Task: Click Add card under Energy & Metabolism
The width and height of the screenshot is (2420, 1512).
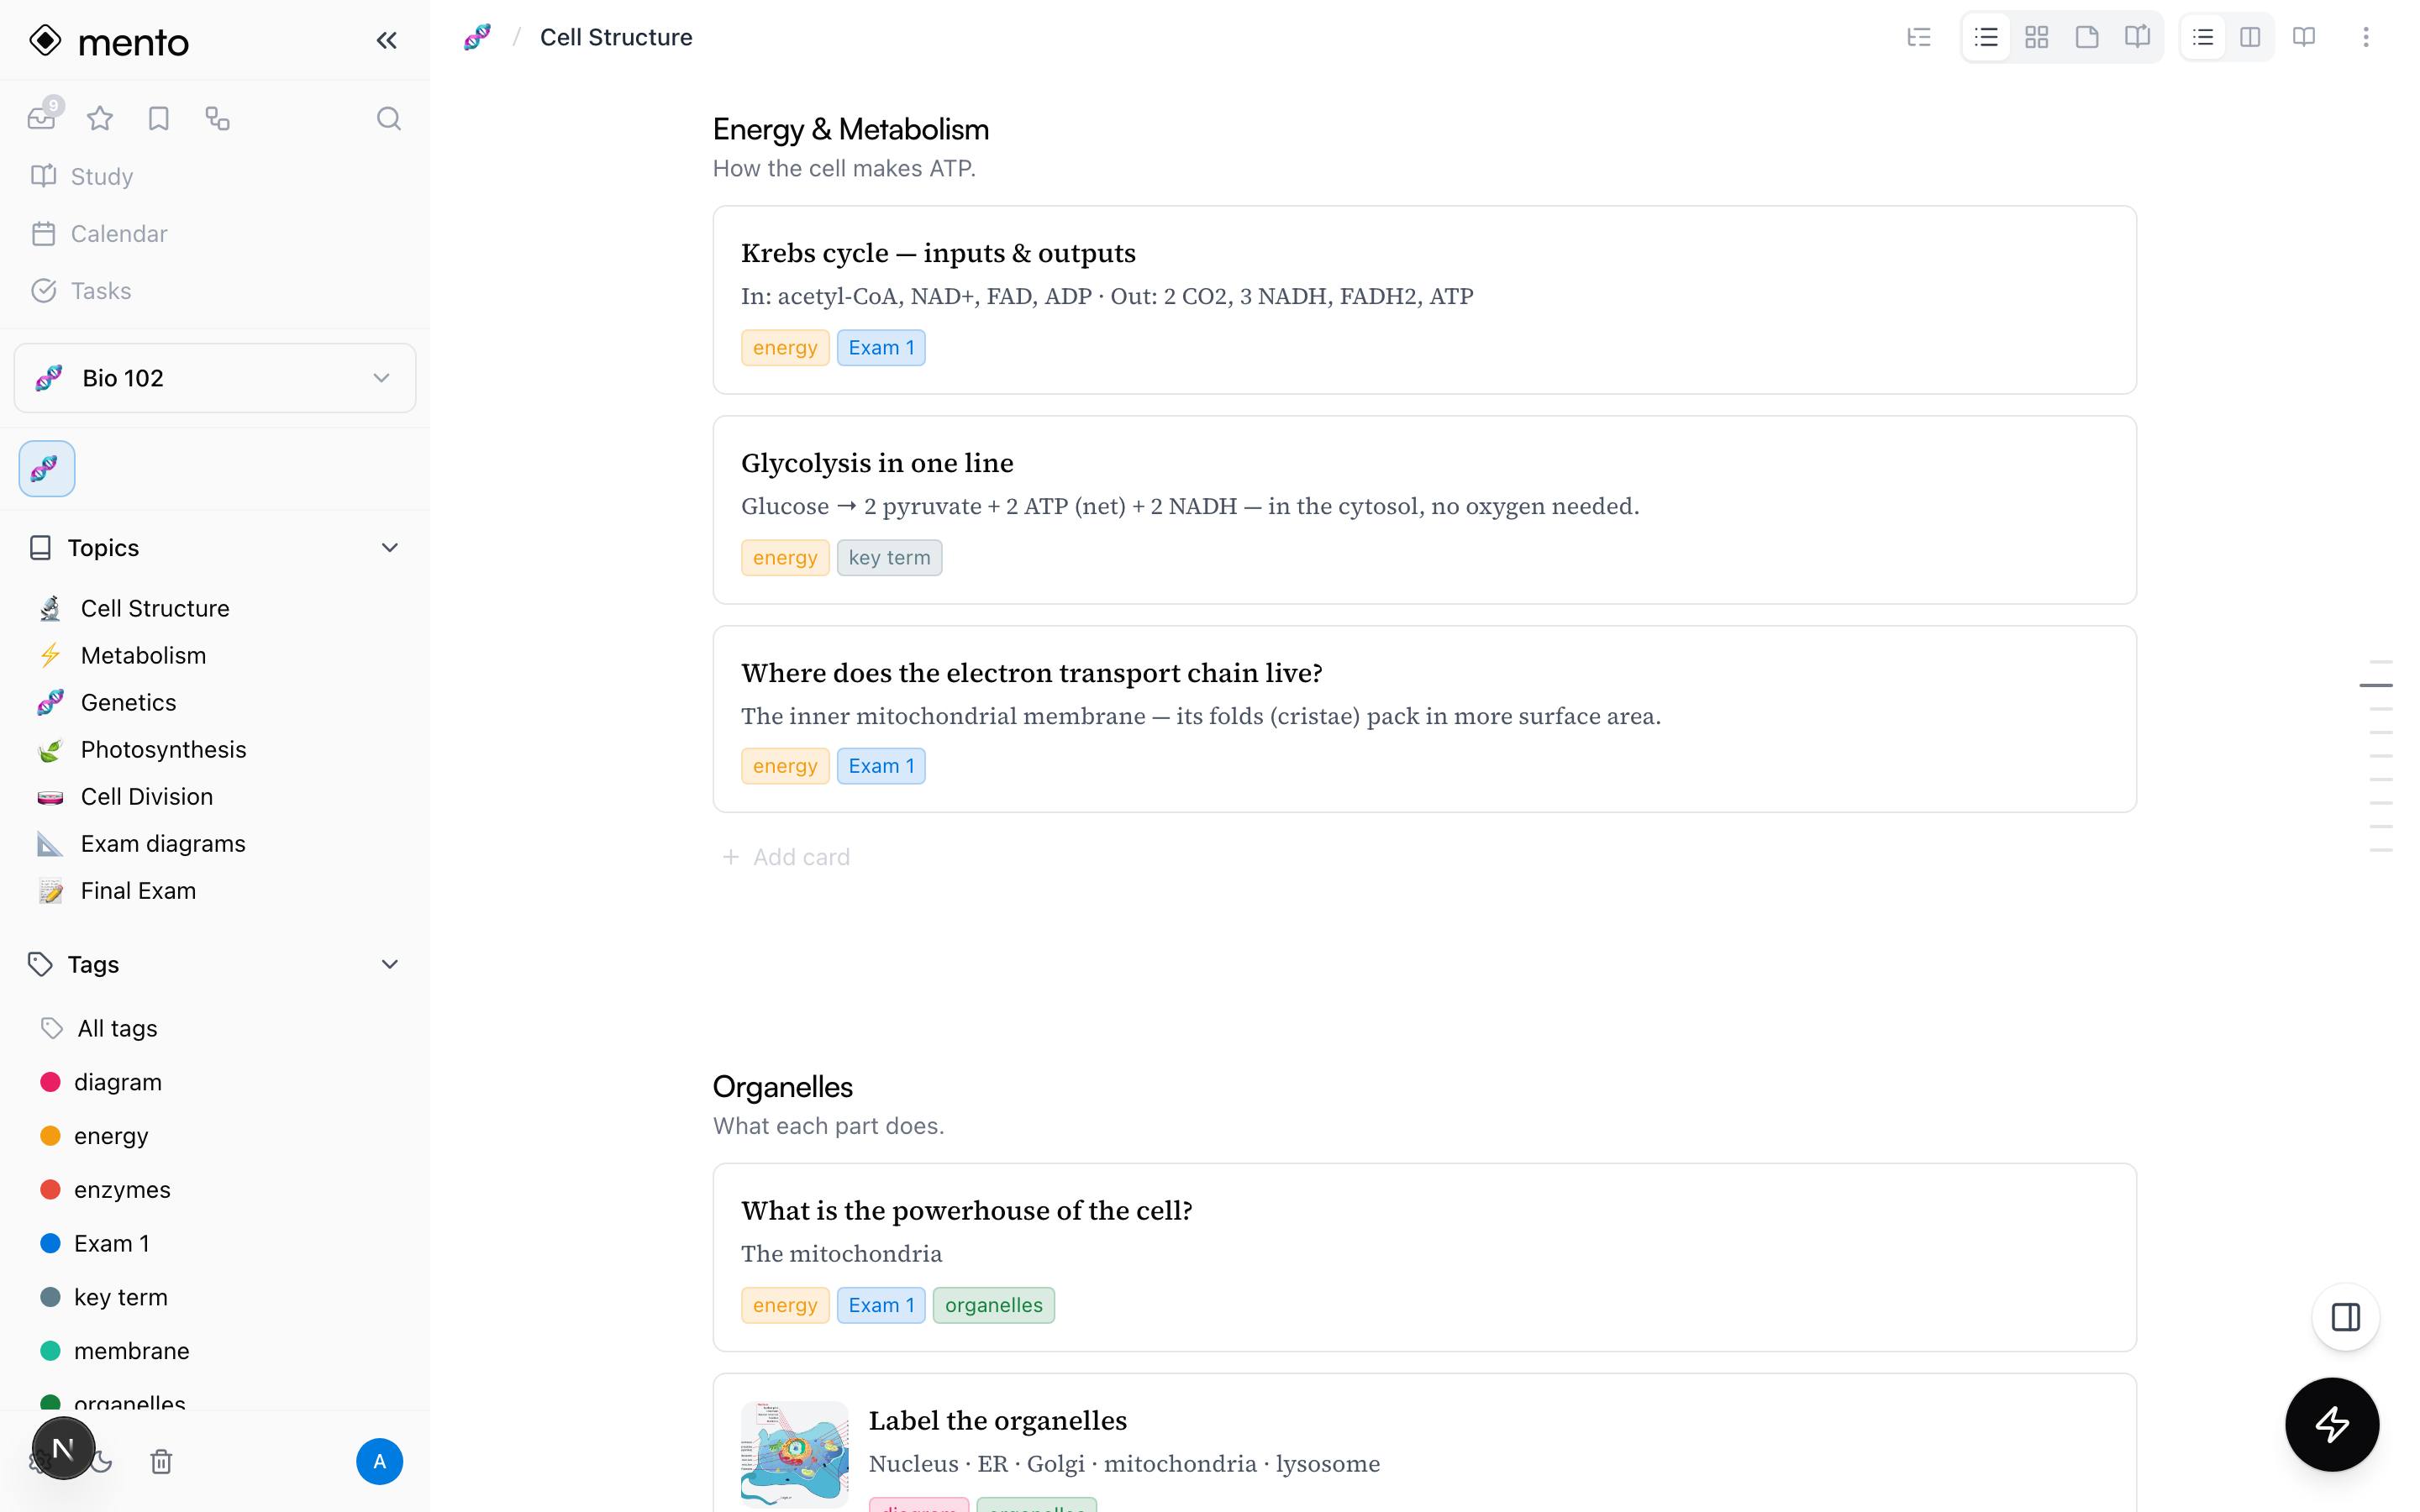Action: point(786,857)
